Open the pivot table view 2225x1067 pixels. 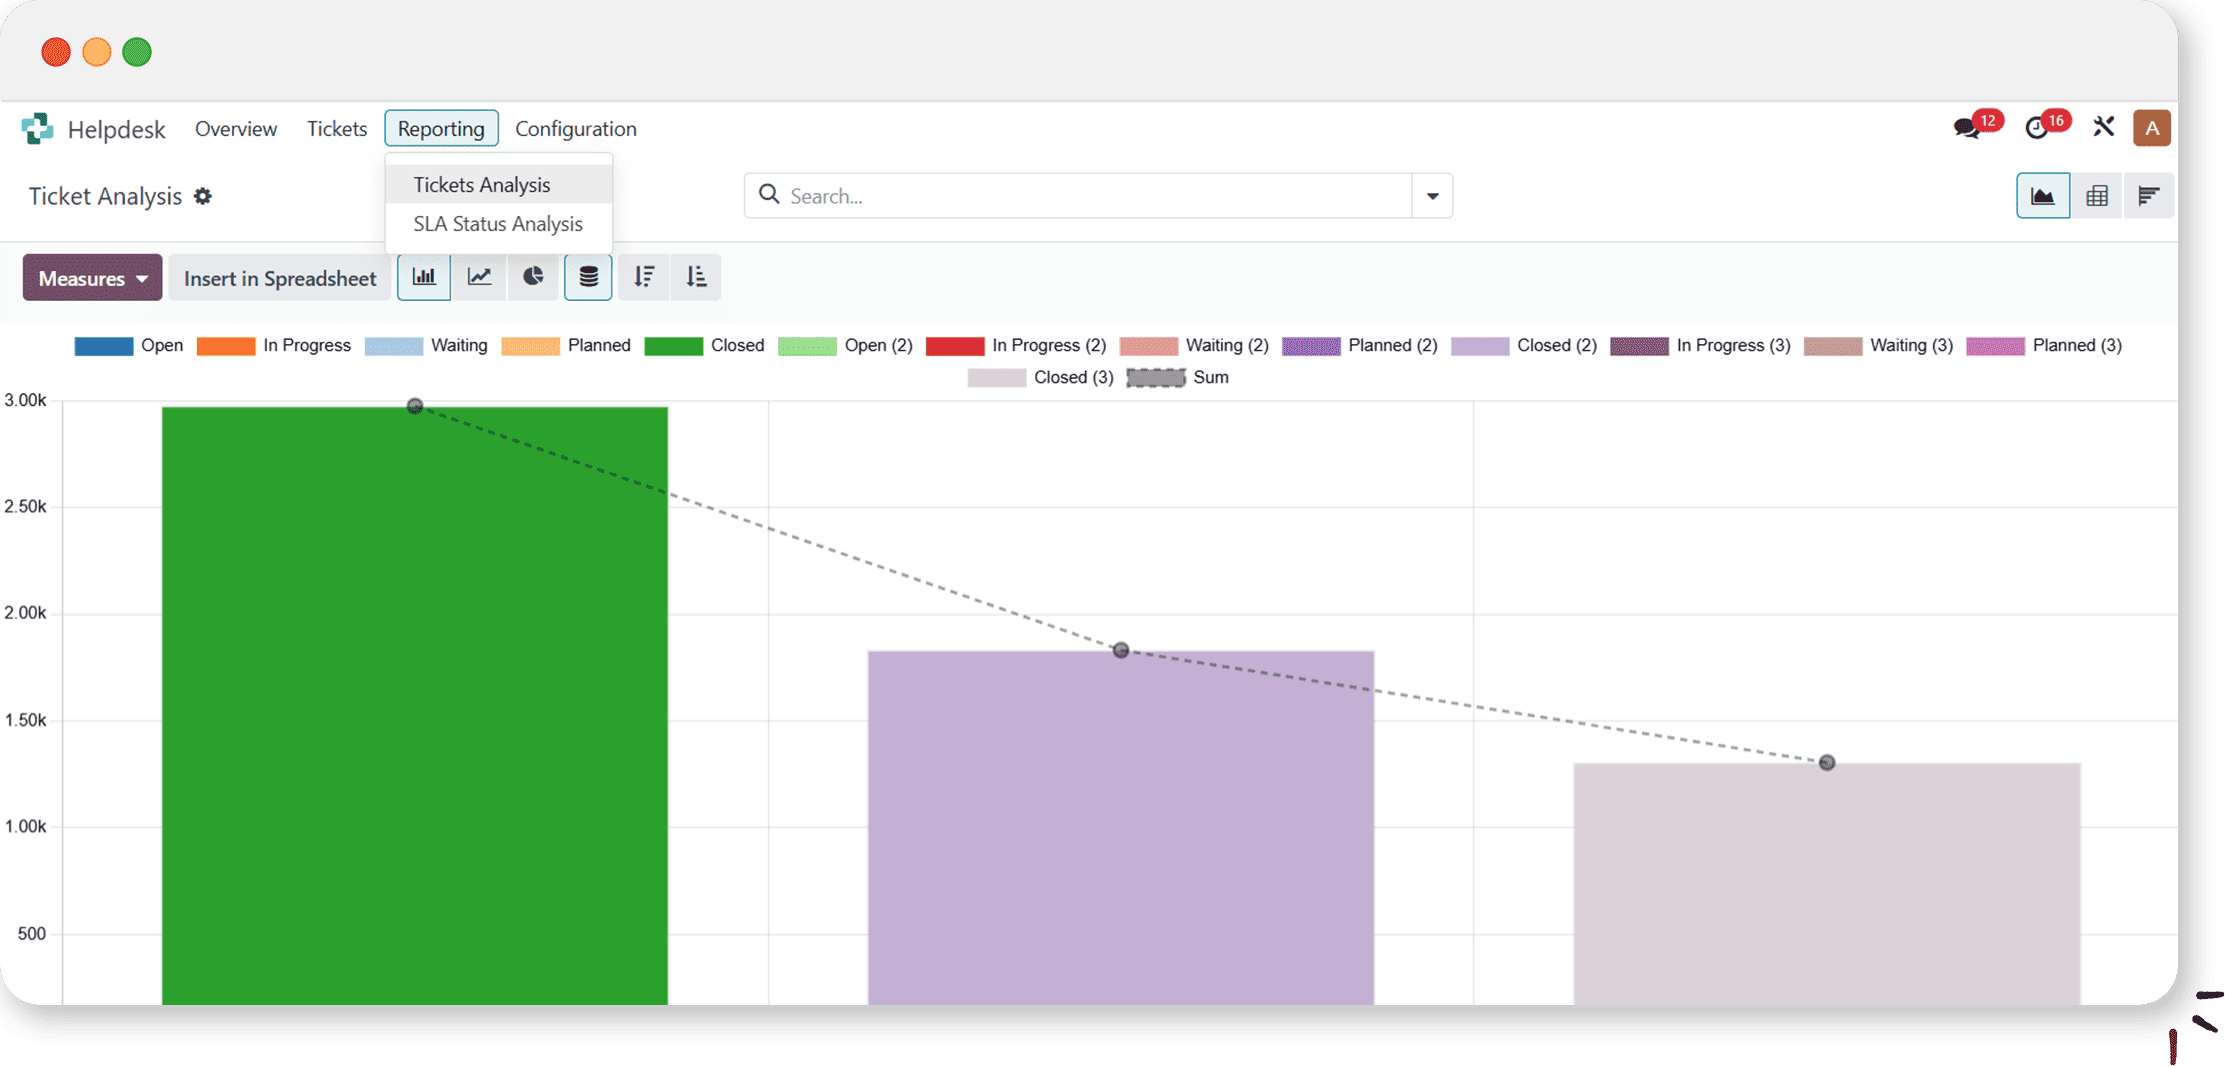pos(2096,196)
